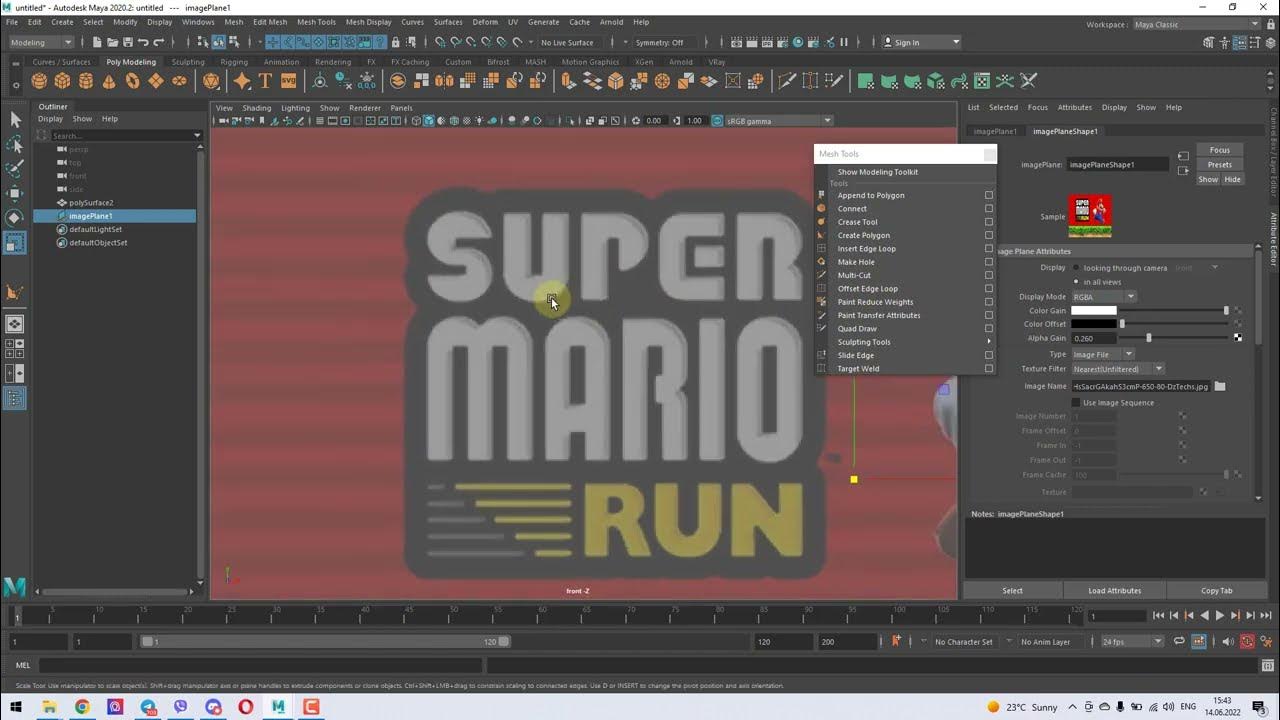Create a polygon plane from the shelf

point(156,81)
